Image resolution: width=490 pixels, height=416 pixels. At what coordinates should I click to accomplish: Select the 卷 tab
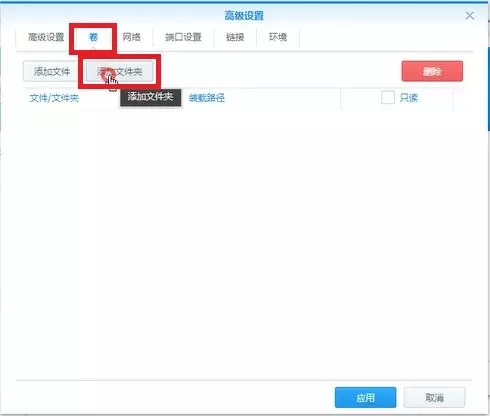click(x=93, y=37)
